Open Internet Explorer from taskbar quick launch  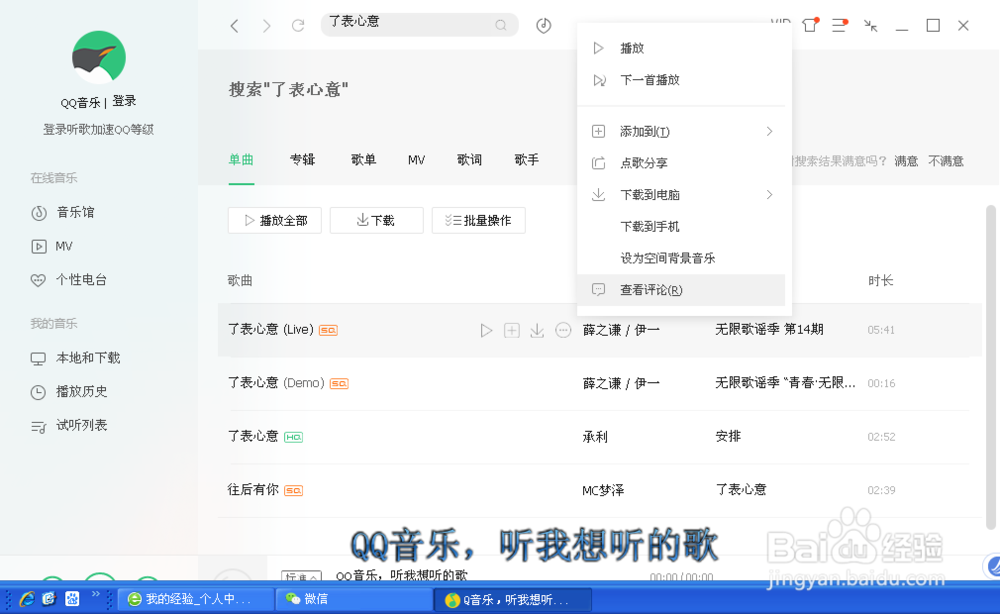[x=27, y=599]
